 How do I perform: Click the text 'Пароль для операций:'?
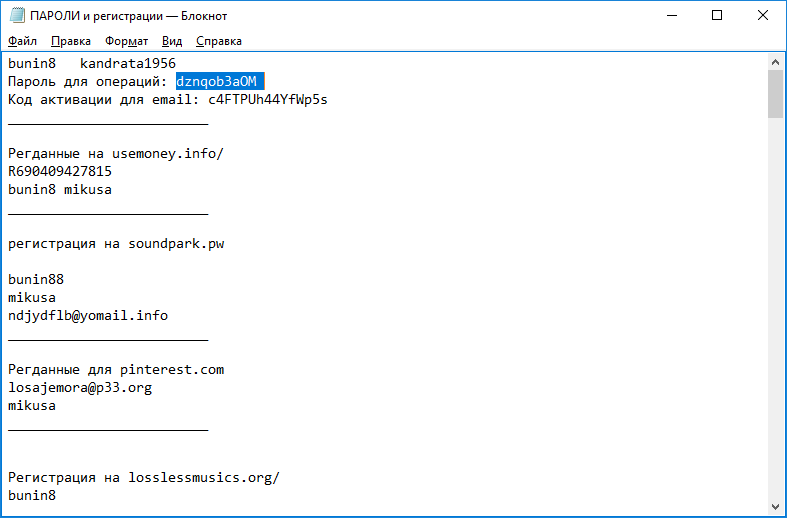click(88, 81)
